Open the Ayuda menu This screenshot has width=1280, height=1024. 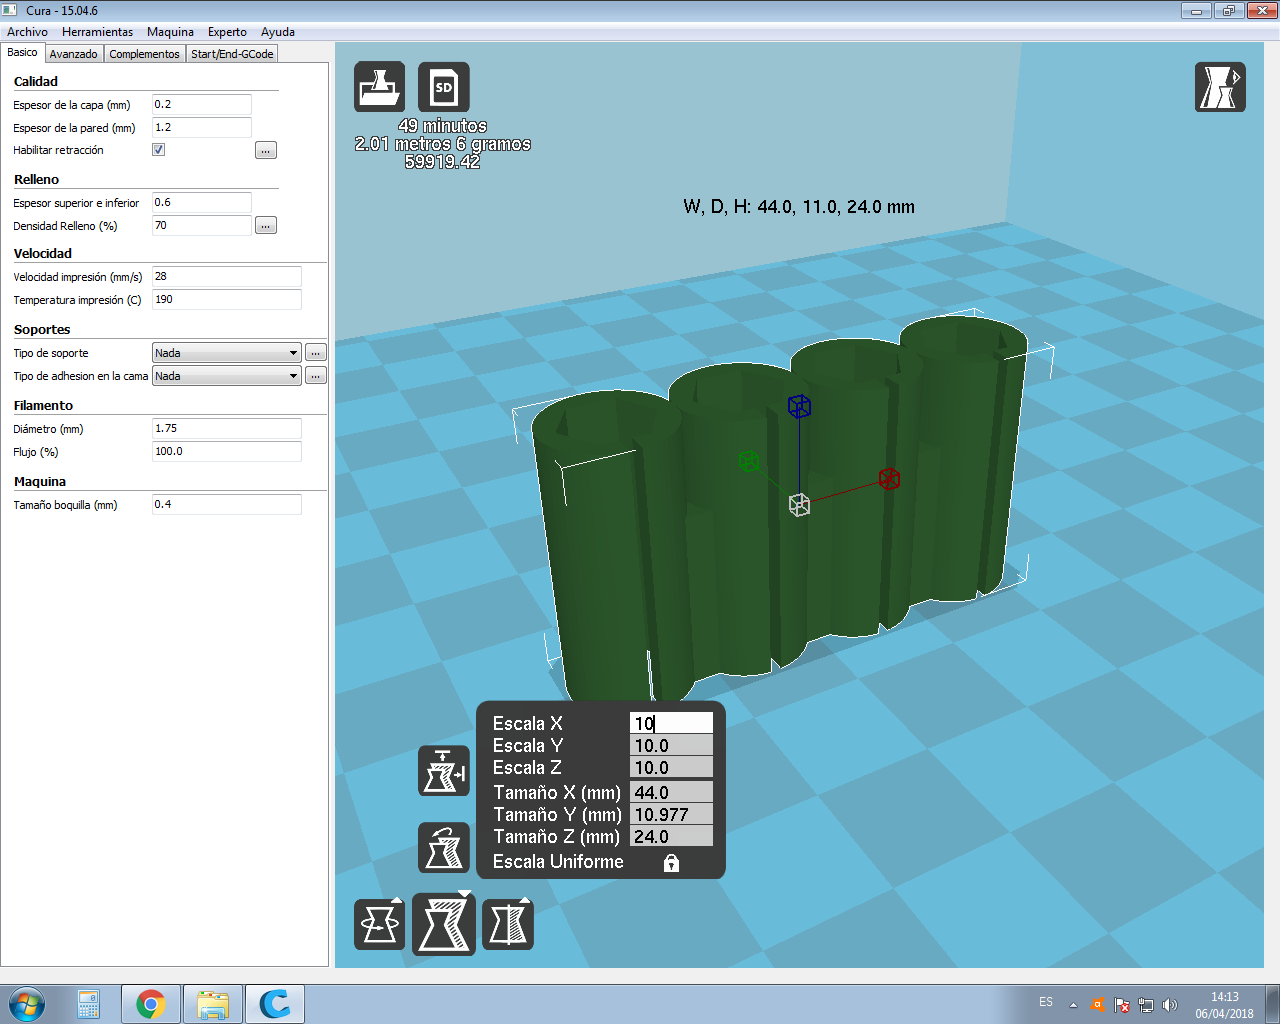point(278,32)
